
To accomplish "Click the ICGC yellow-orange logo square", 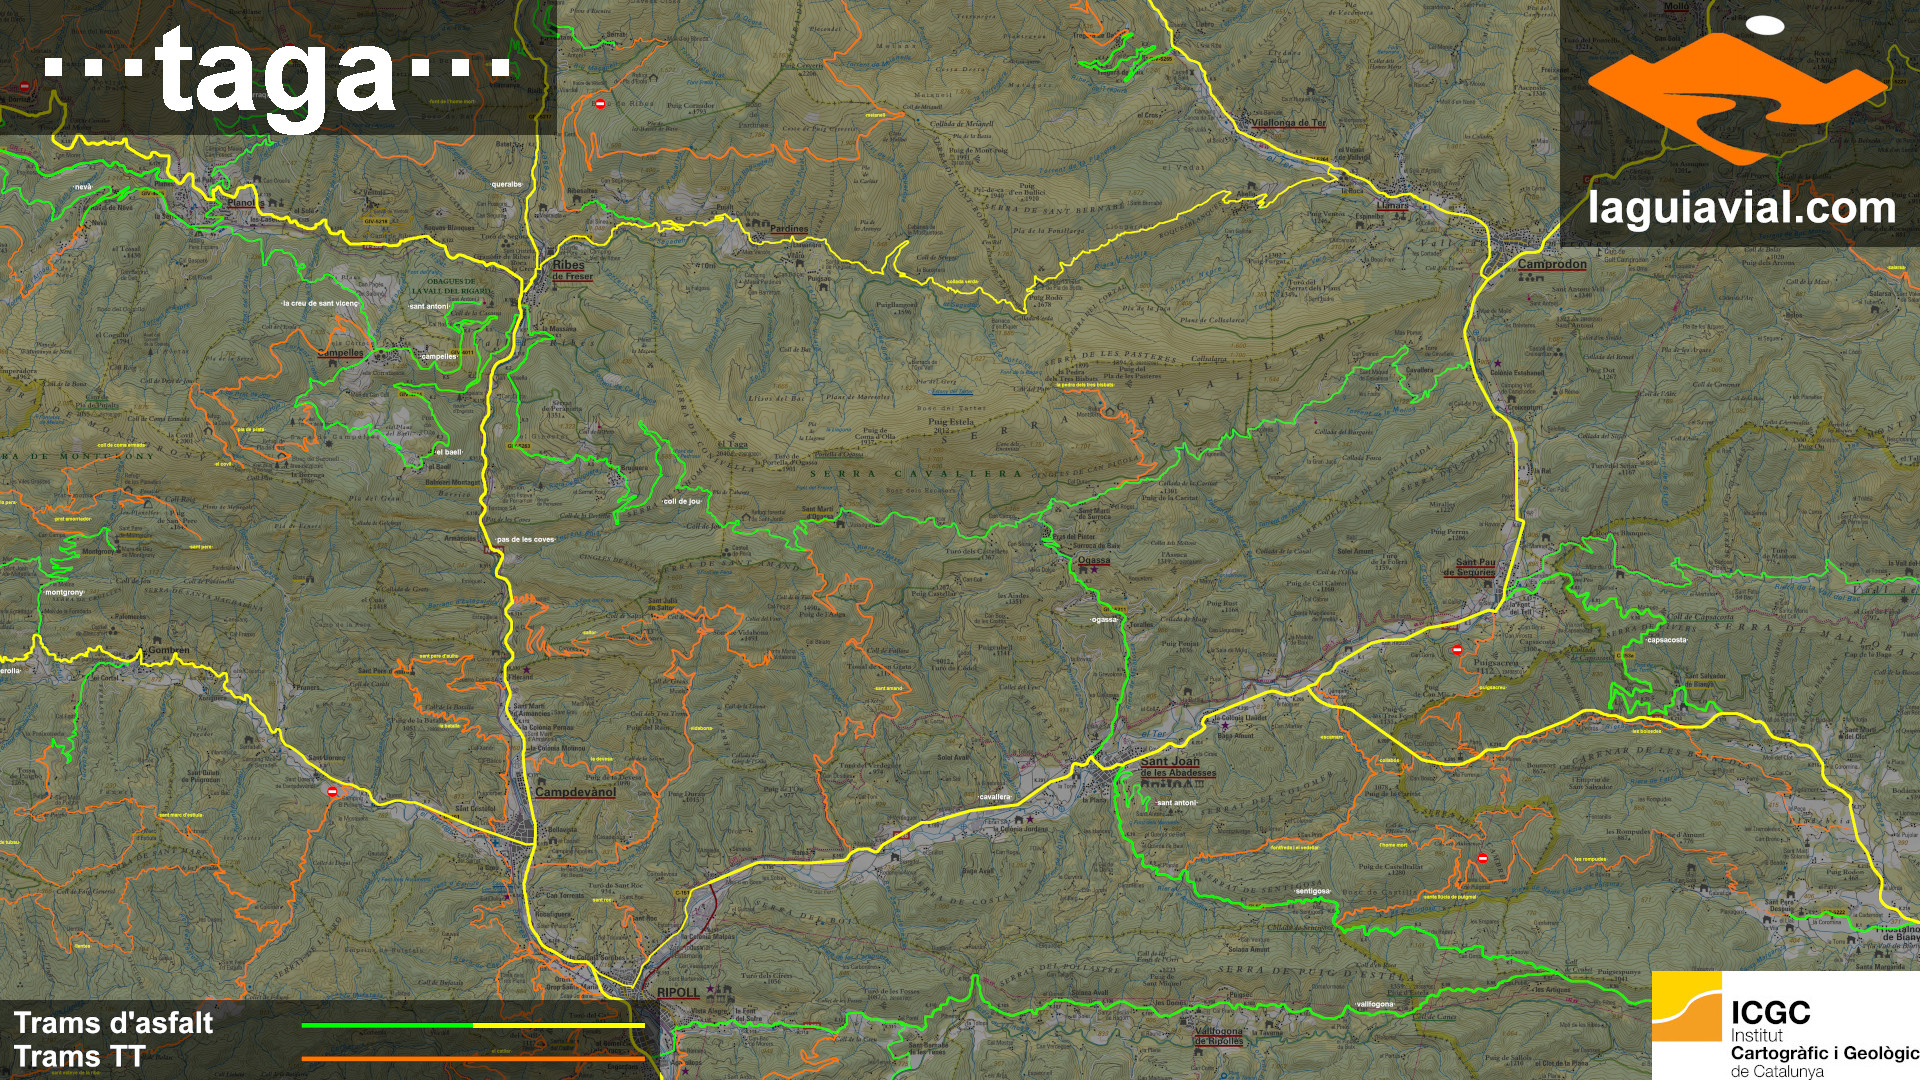I will (x=1687, y=1007).
